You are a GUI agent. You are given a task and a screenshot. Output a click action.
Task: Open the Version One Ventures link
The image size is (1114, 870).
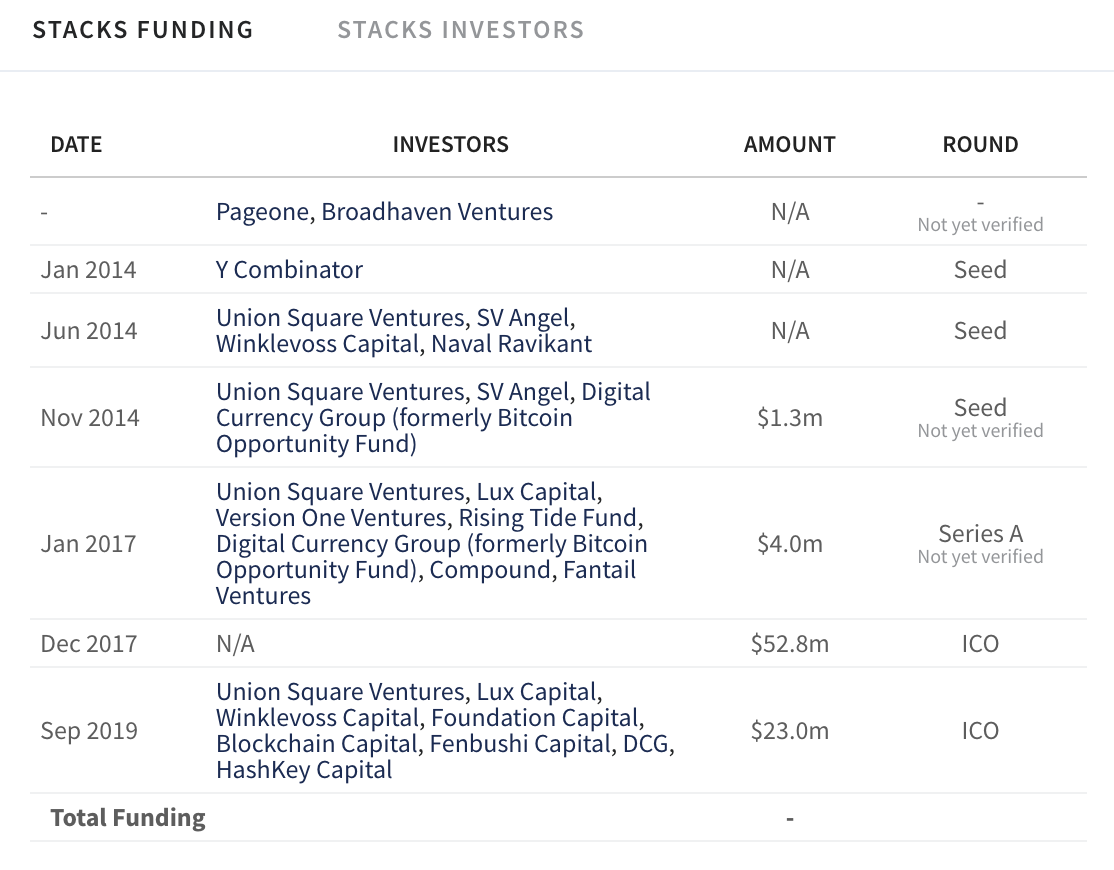(332, 518)
